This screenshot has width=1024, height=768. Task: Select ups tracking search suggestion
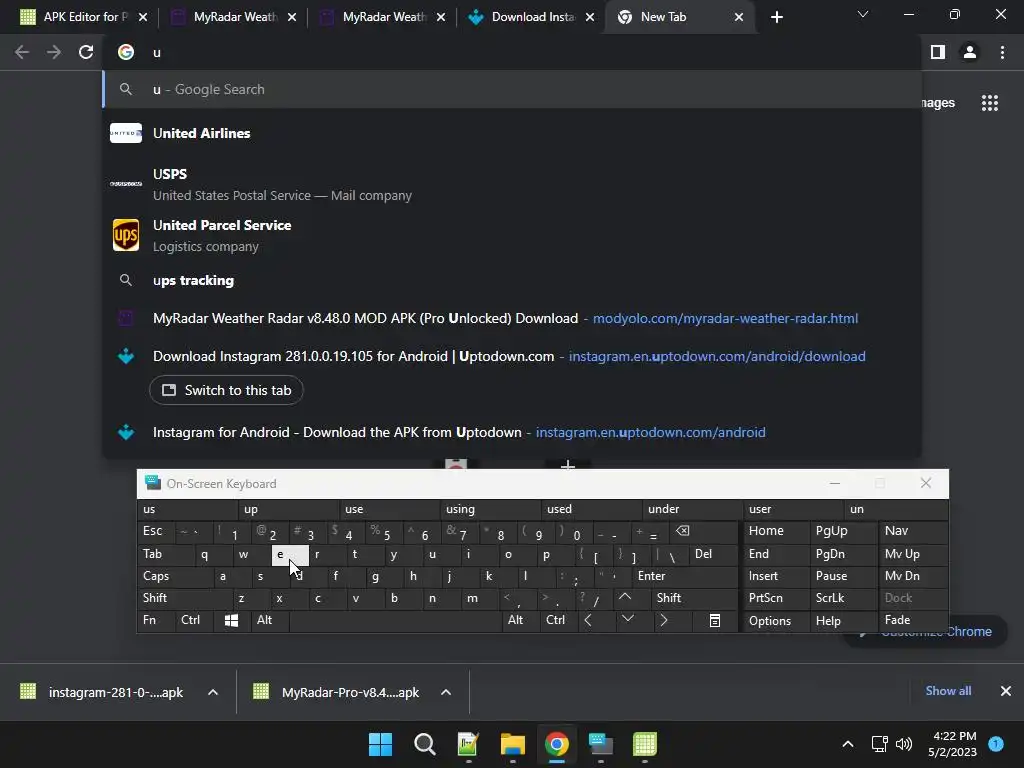click(x=512, y=281)
